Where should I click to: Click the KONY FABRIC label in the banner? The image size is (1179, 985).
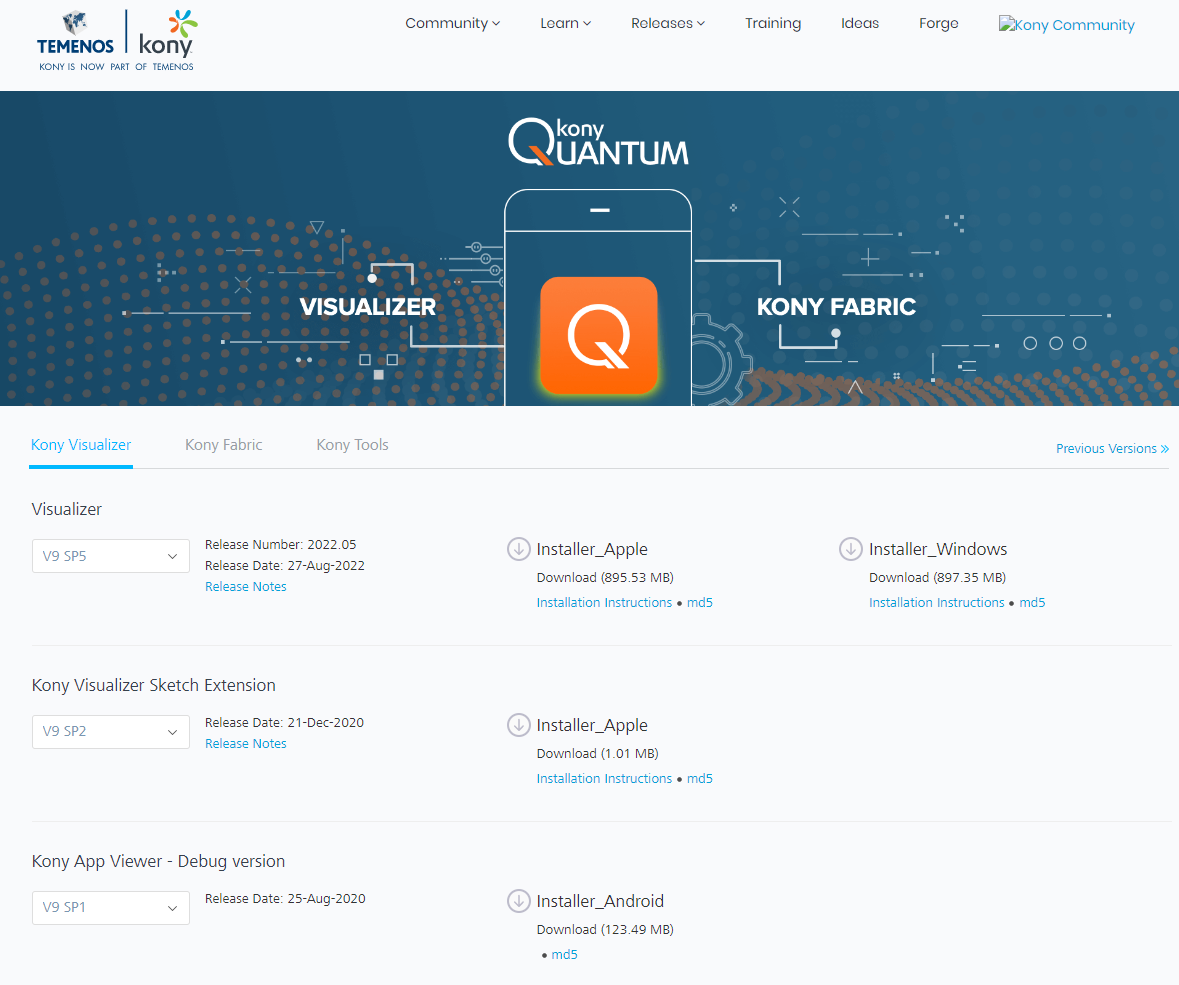[x=836, y=307]
